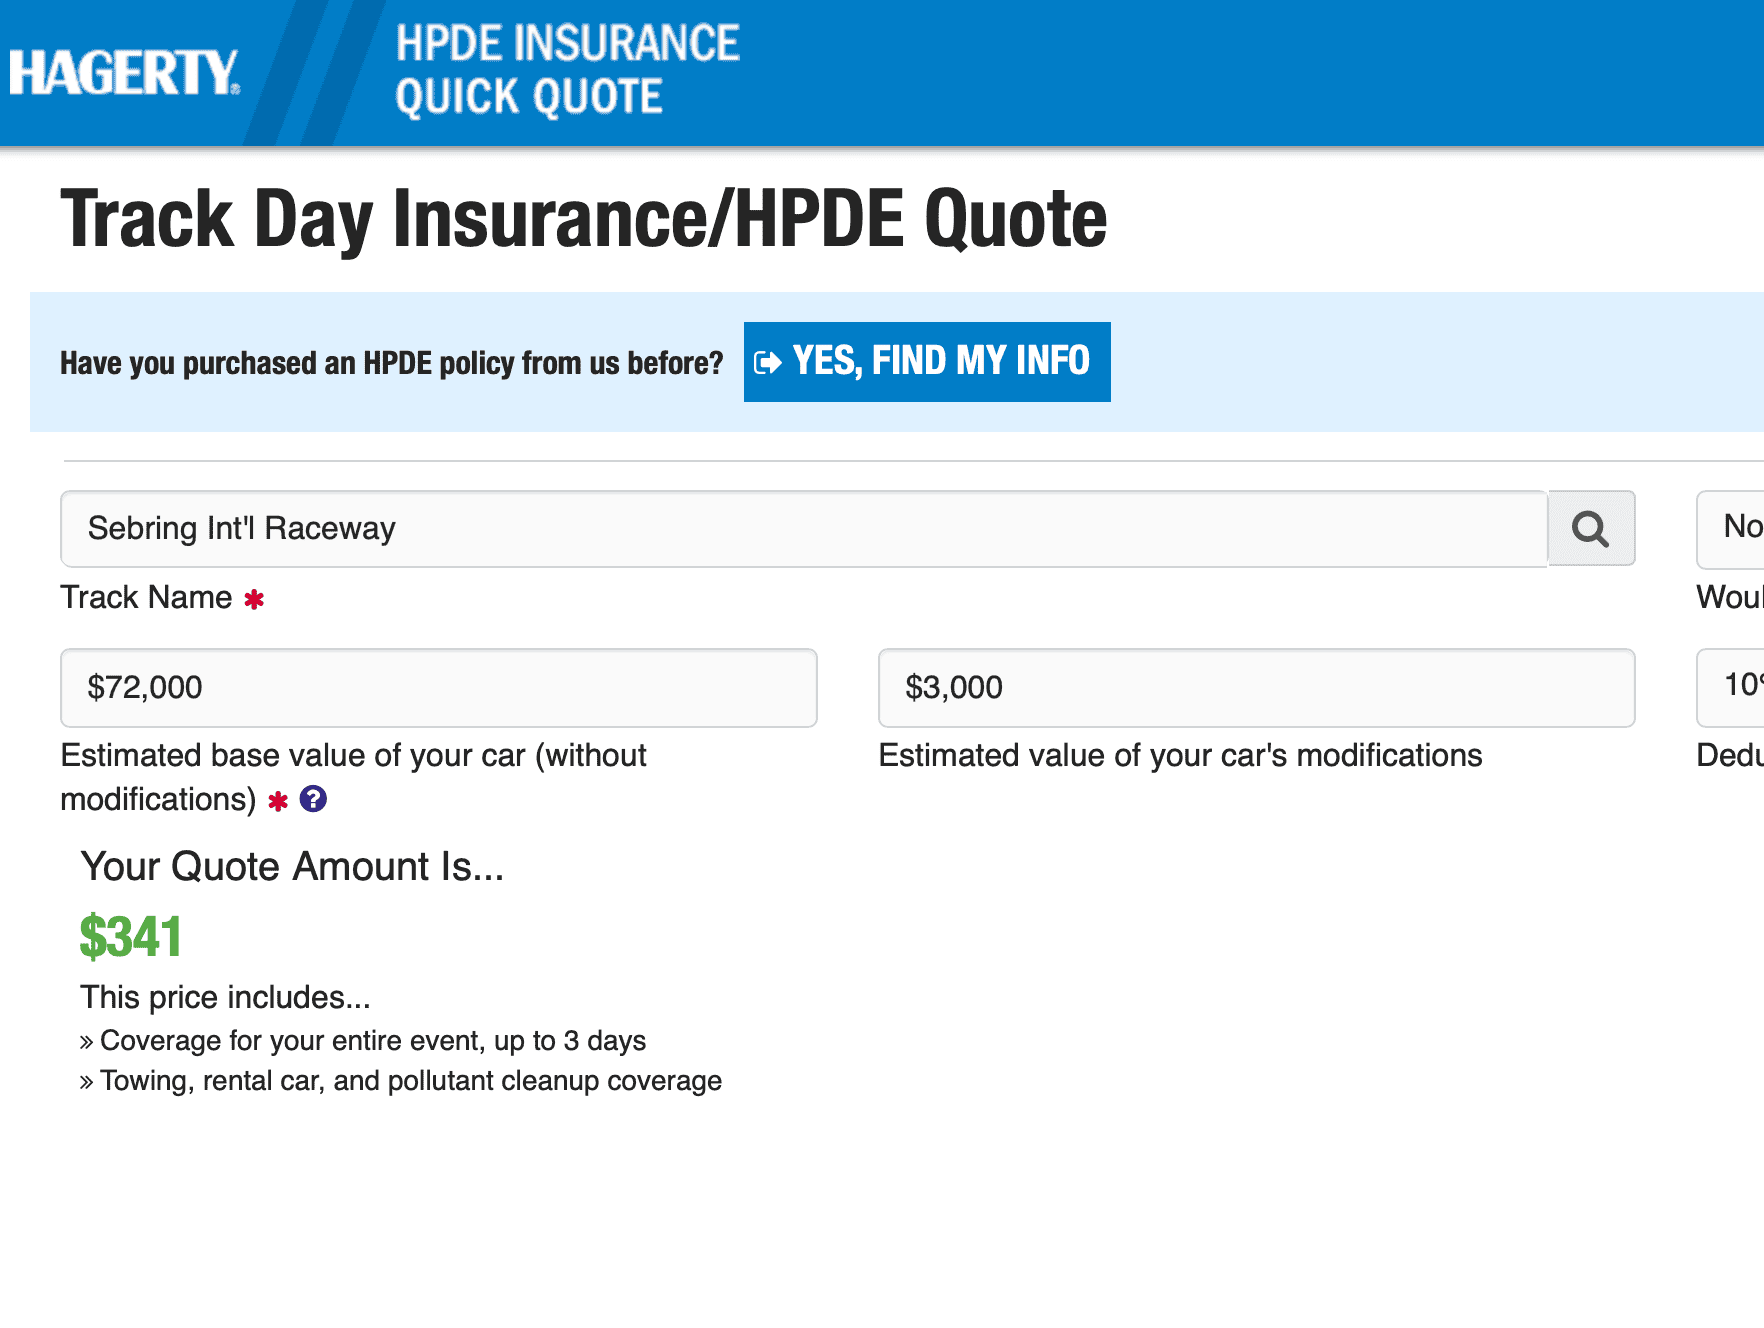Edit the $3,000 modifications value field
This screenshot has width=1764, height=1328.
click(1257, 688)
